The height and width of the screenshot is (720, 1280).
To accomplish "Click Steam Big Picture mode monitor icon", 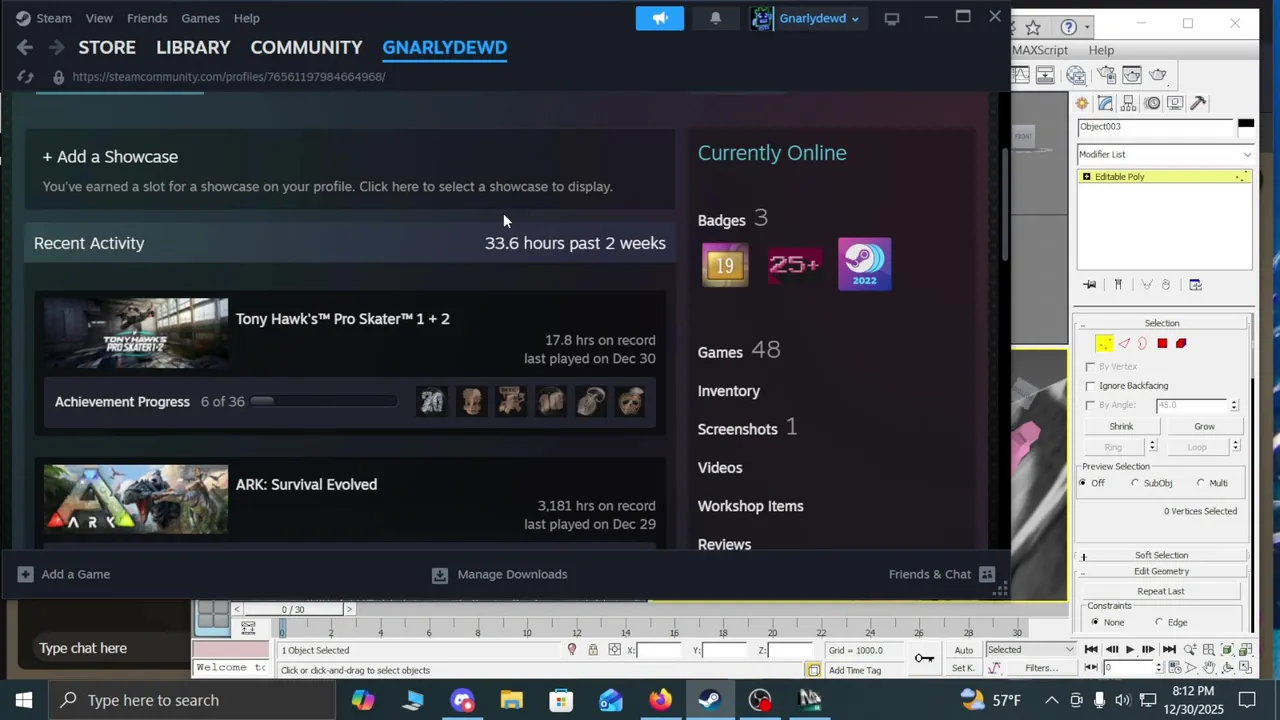I will [x=892, y=18].
